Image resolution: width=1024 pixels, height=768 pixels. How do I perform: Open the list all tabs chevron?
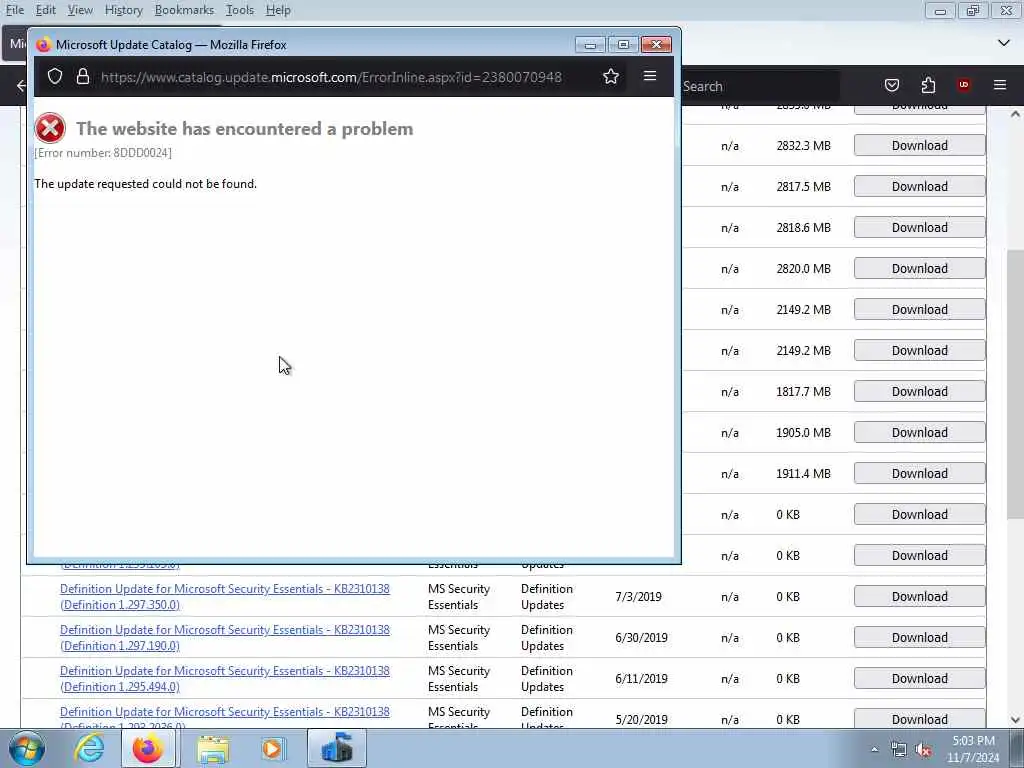pyautogui.click(x=1004, y=43)
